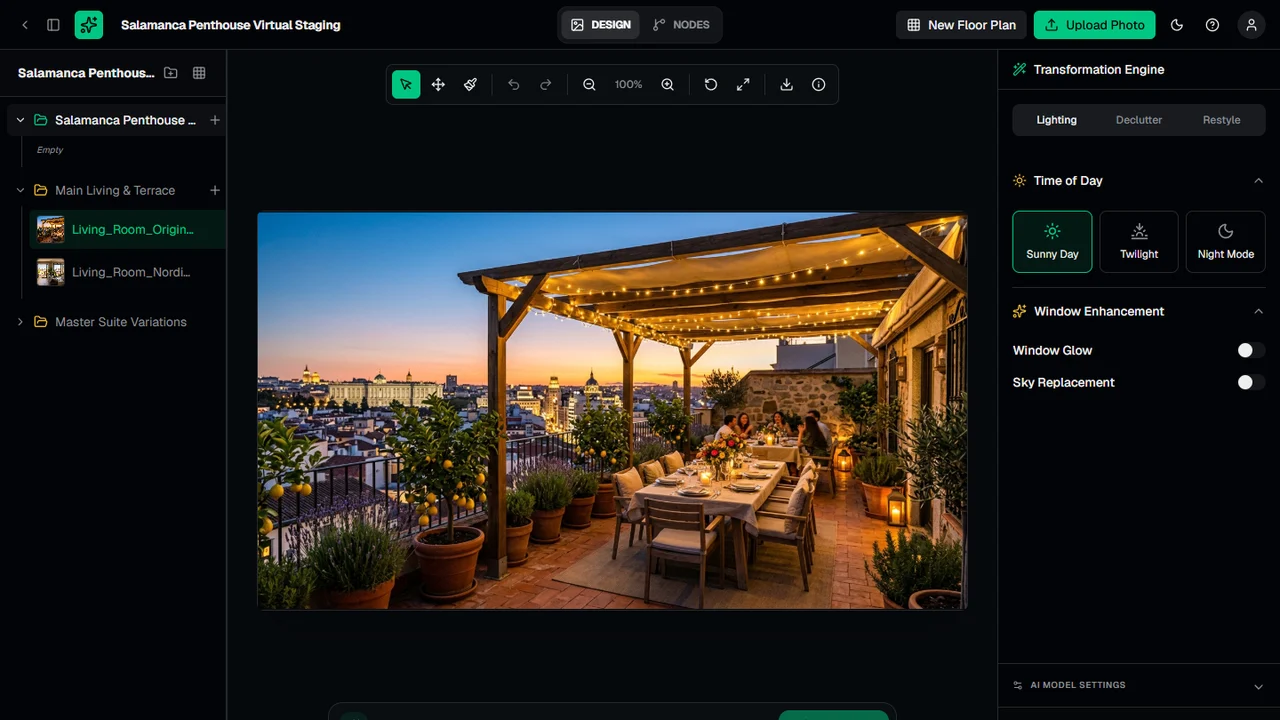This screenshot has height=720, width=1280.
Task: Open the Declutter tab
Action: tap(1139, 120)
